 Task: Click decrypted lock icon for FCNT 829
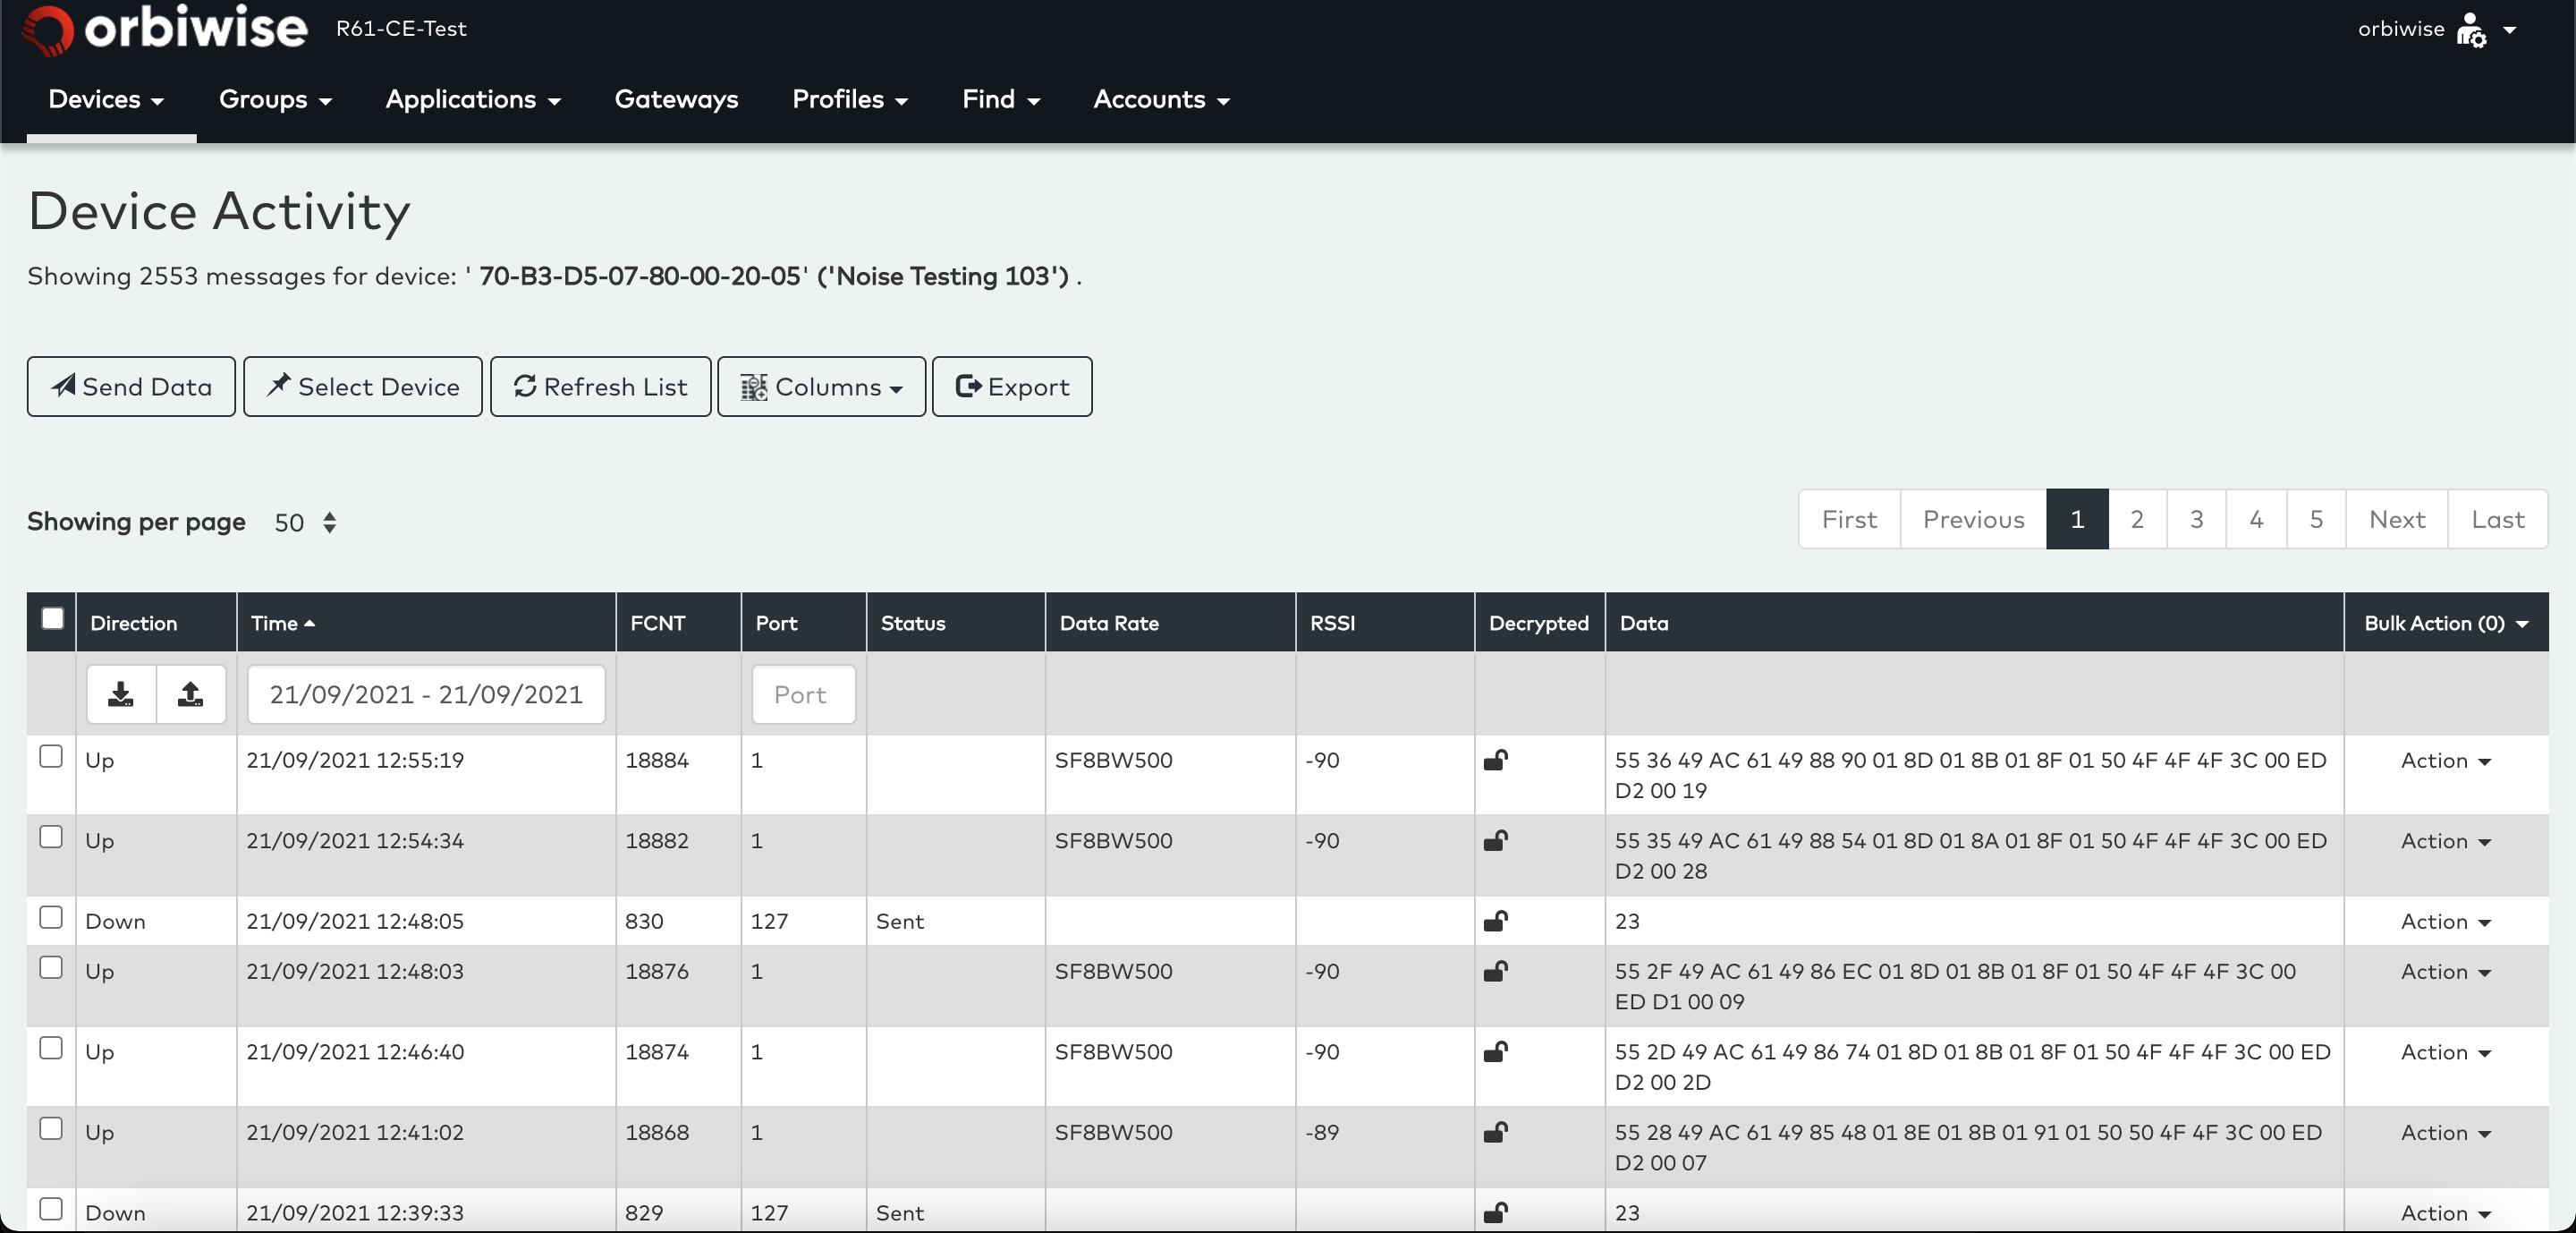coord(1496,1212)
